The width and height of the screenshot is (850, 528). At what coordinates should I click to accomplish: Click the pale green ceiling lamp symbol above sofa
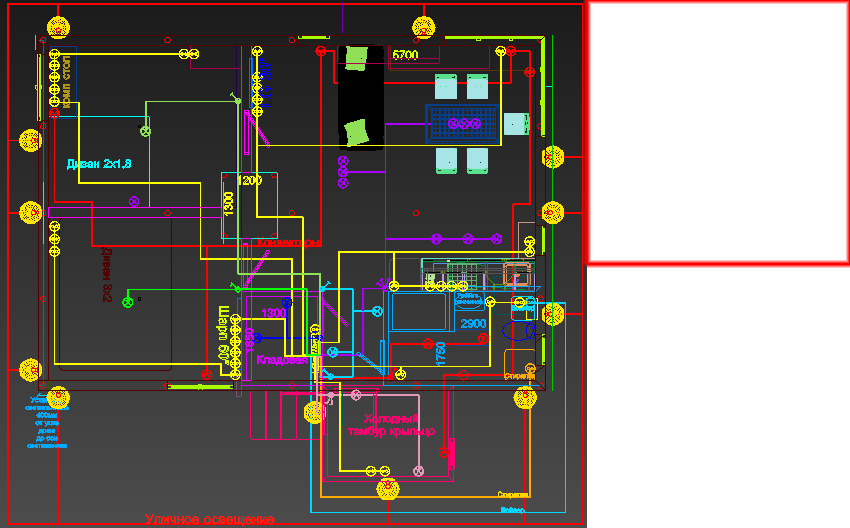coord(146,130)
